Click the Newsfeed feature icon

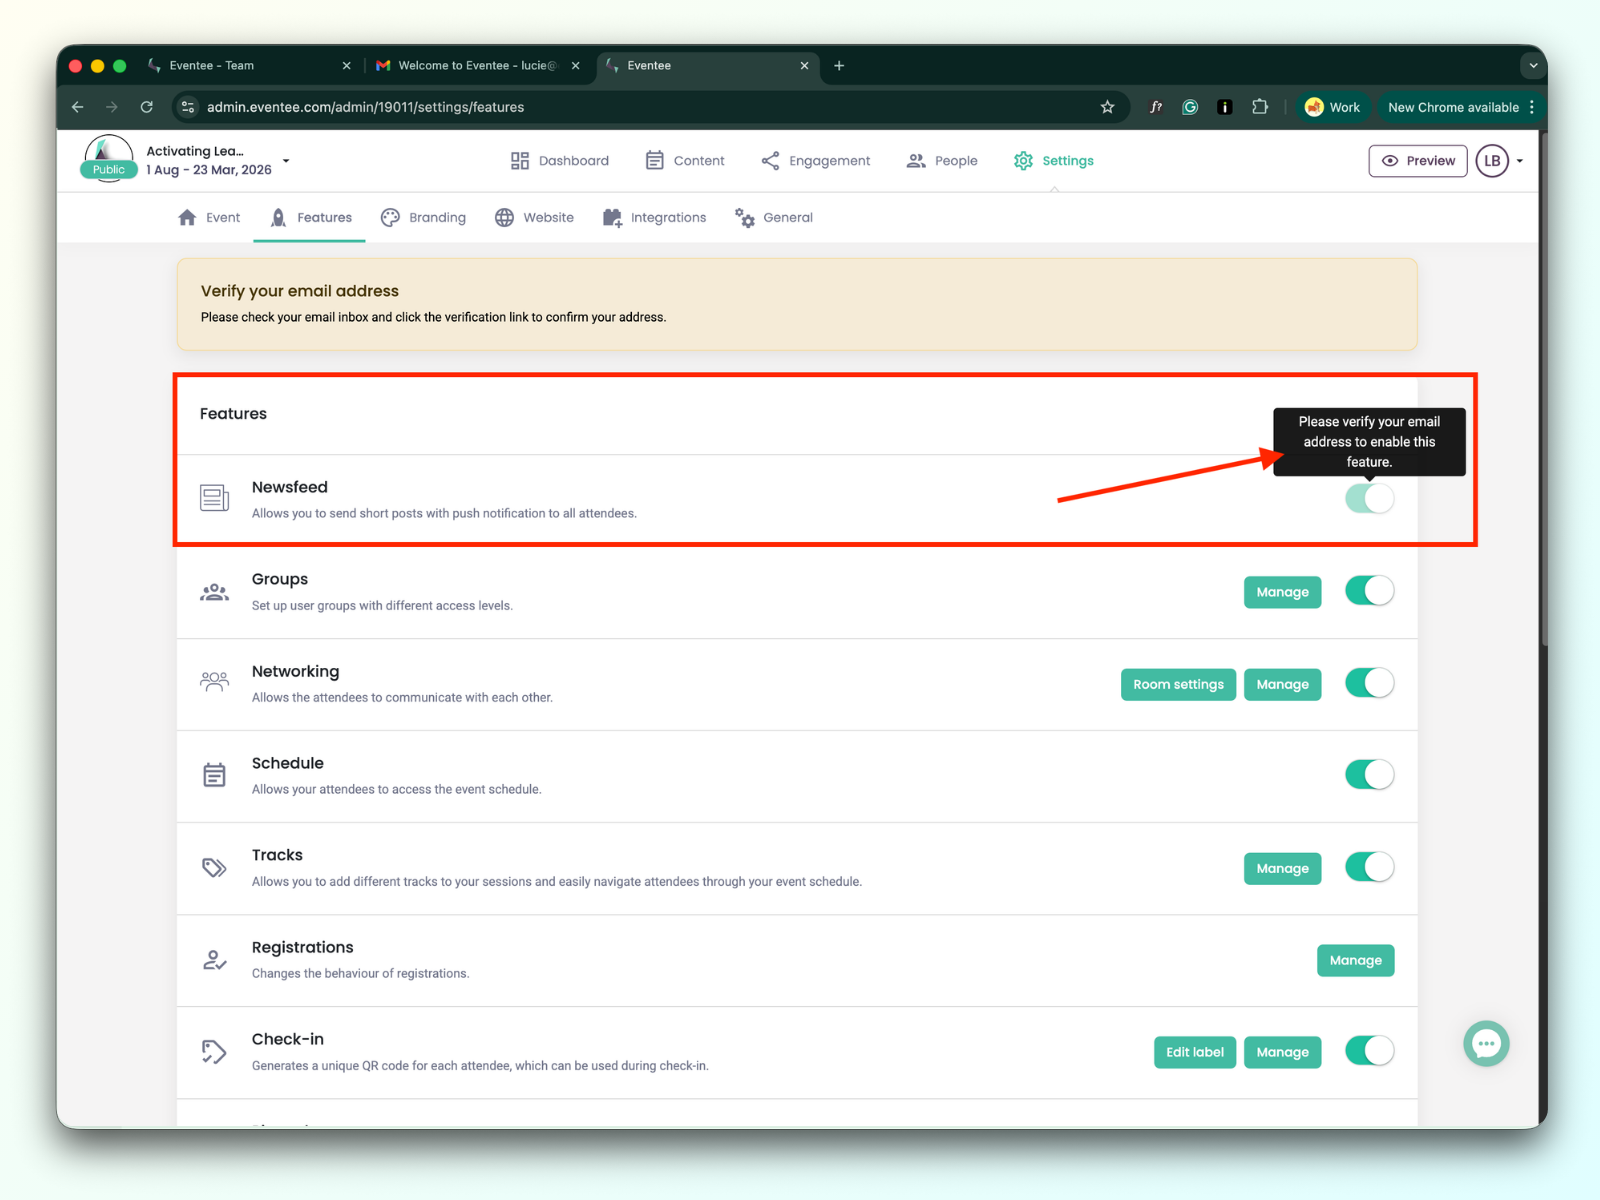point(215,498)
